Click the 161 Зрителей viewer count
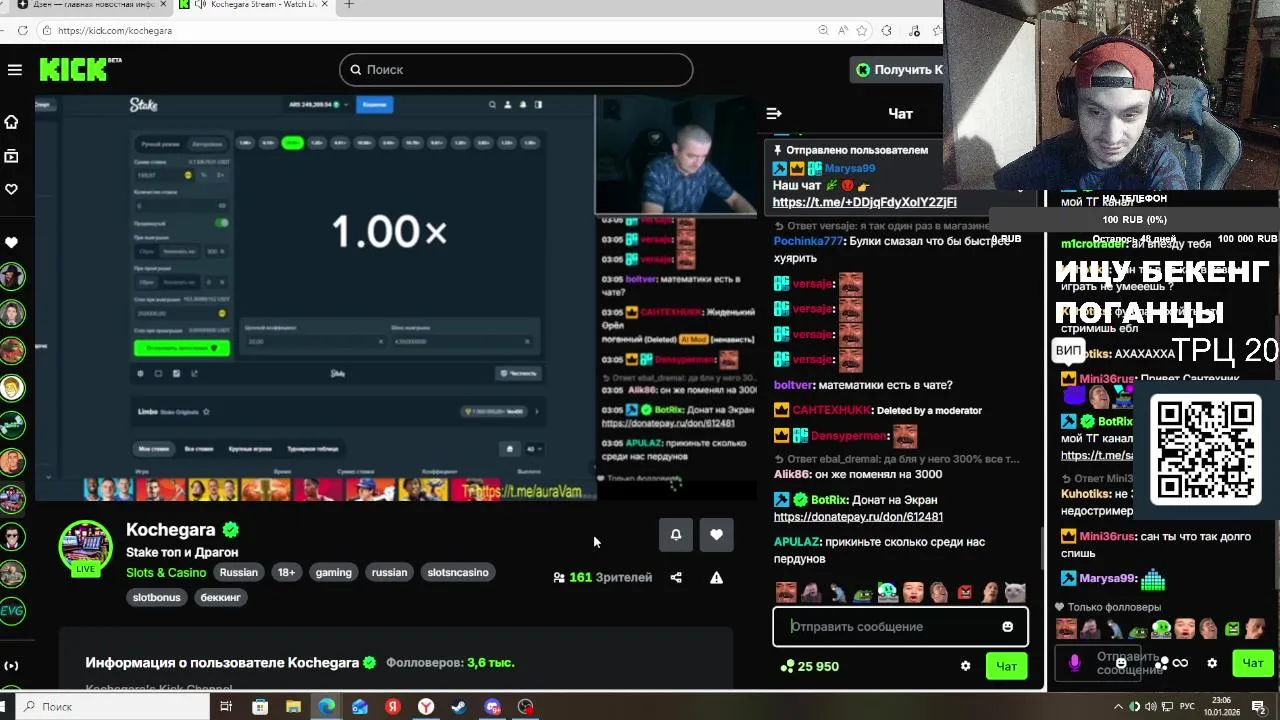The height and width of the screenshot is (720, 1280). pyautogui.click(x=602, y=577)
